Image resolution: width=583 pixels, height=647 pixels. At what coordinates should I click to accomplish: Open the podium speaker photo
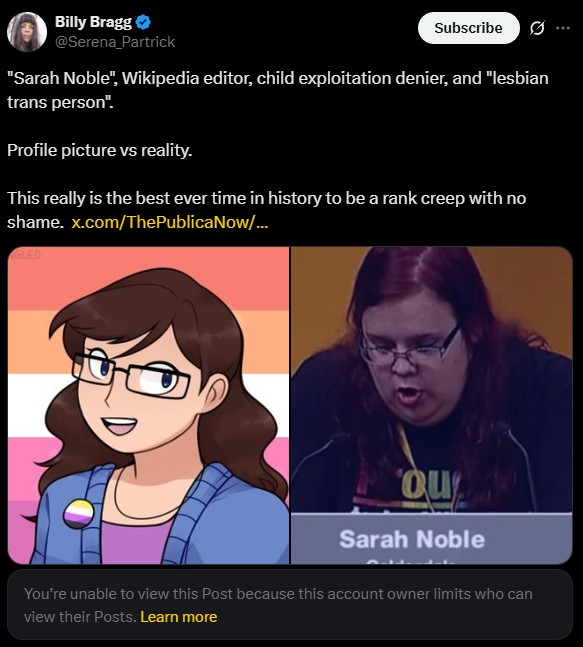[x=432, y=405]
